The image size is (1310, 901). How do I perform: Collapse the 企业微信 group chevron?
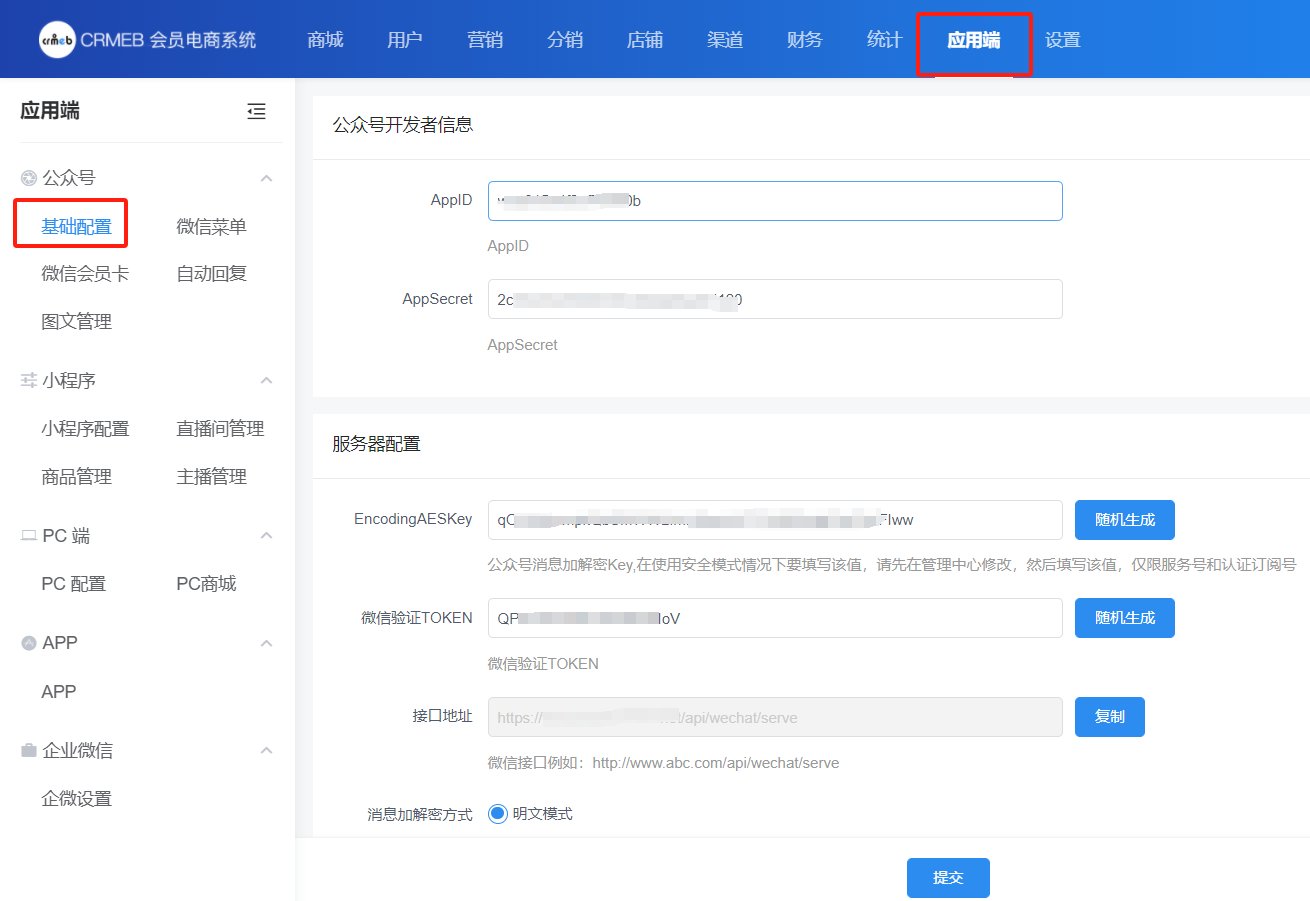coord(266,750)
